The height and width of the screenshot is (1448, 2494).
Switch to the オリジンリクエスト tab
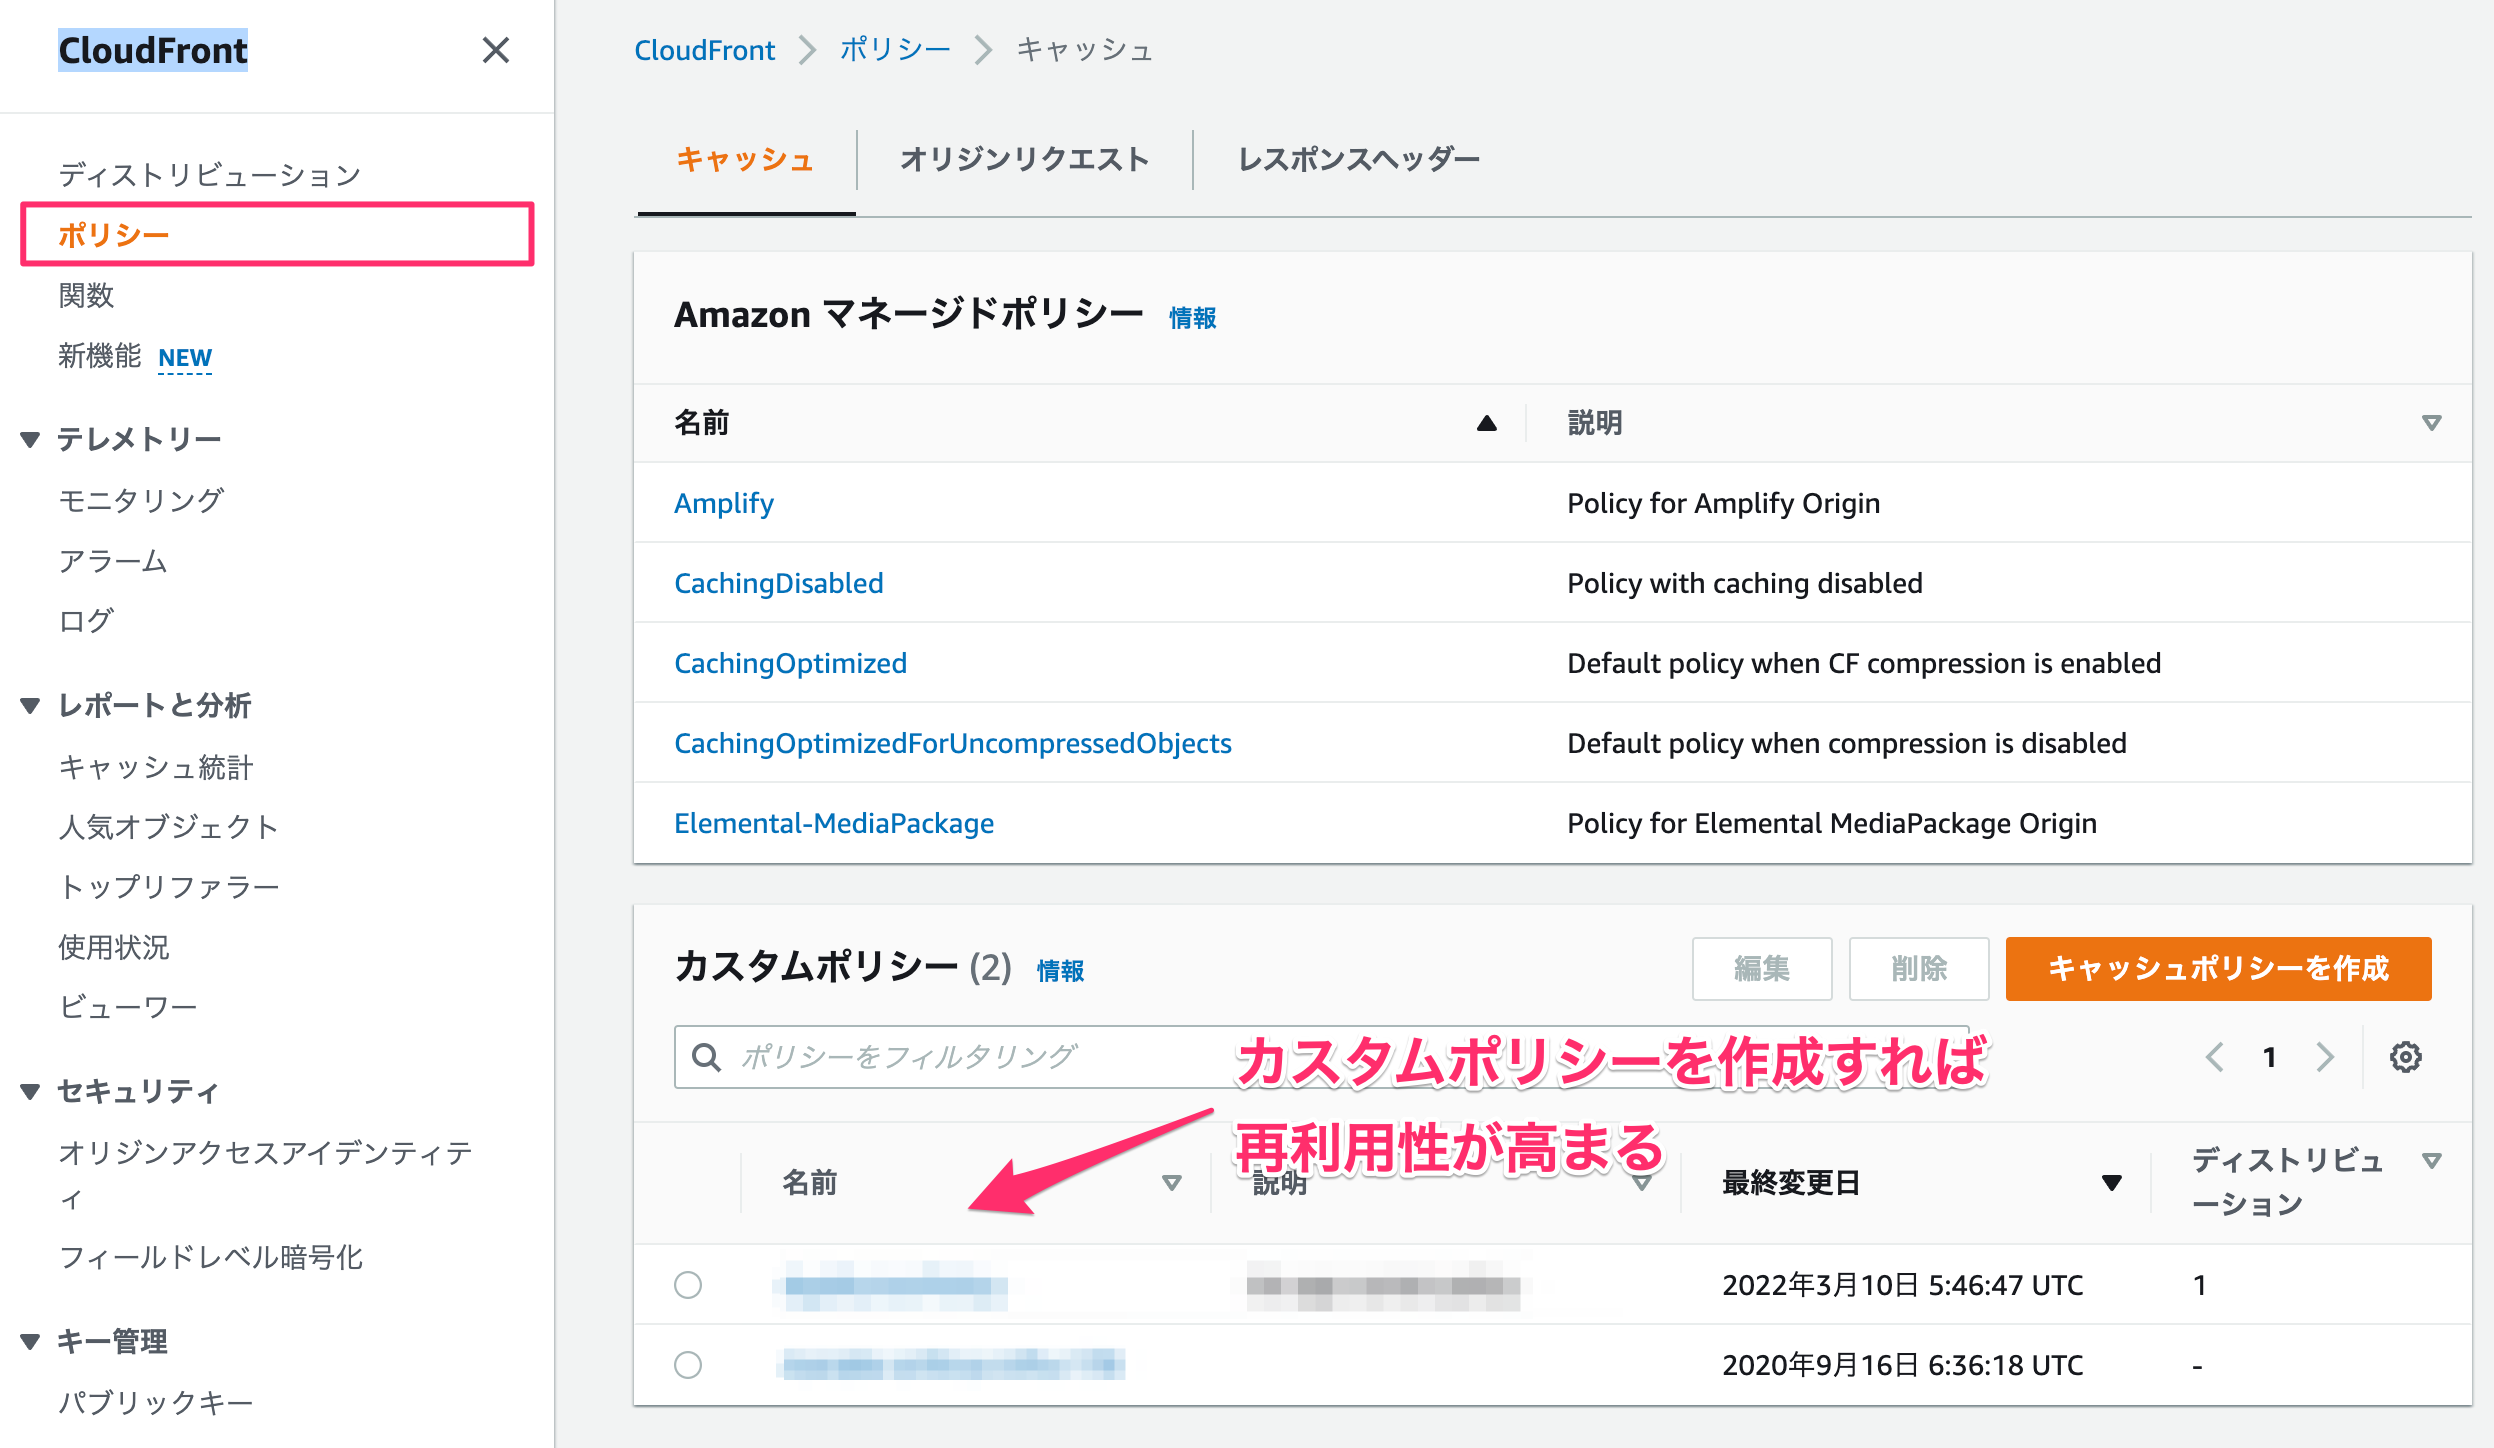point(1025,160)
